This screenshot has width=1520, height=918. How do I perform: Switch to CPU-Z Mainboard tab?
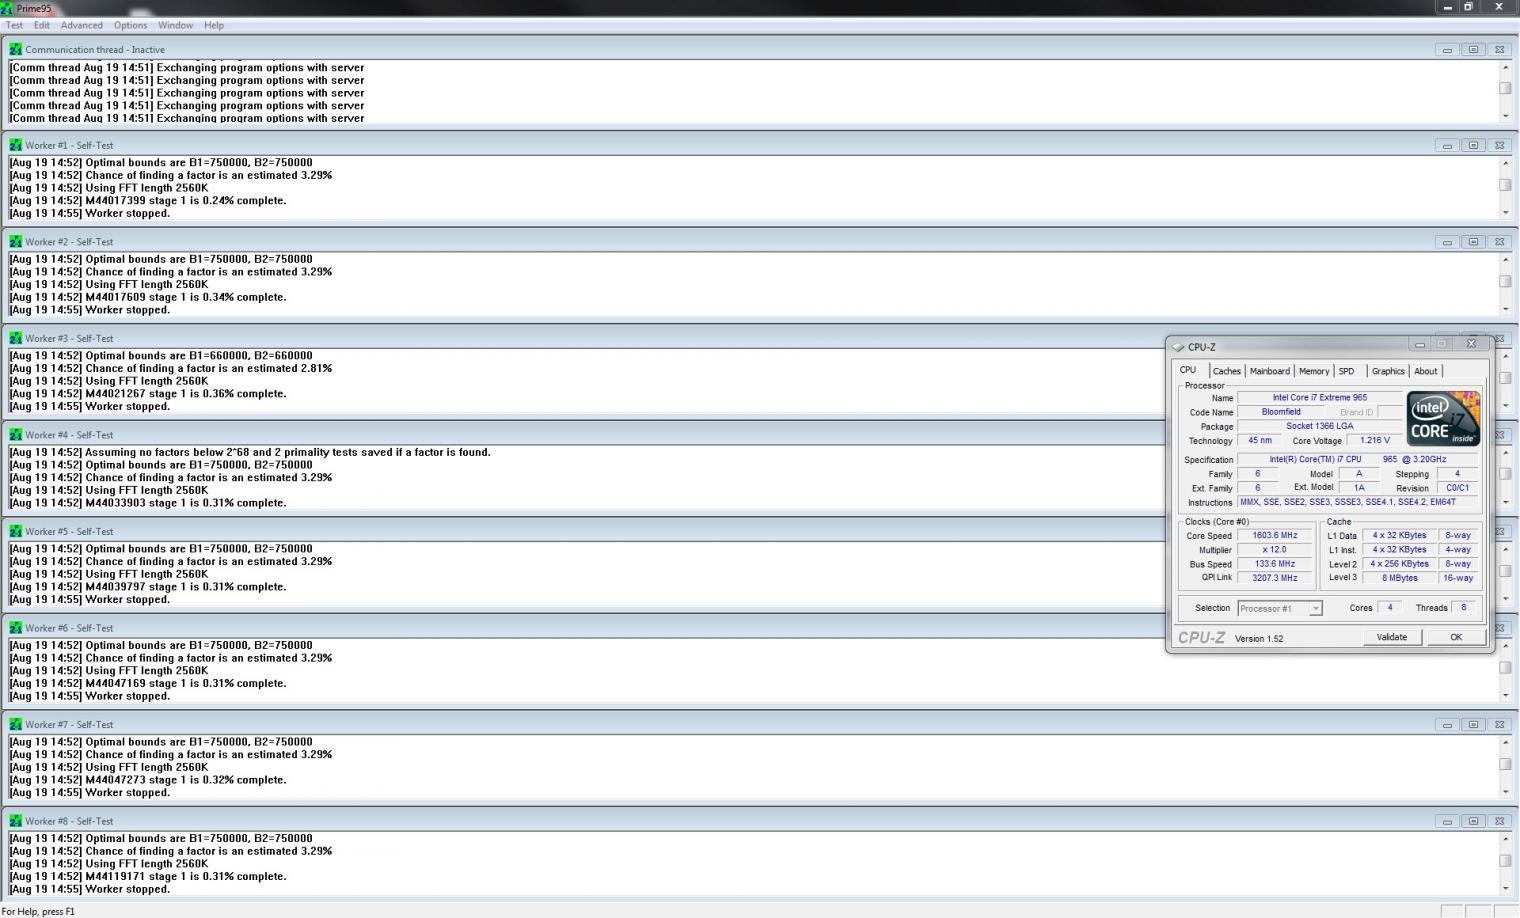pyautogui.click(x=1269, y=371)
